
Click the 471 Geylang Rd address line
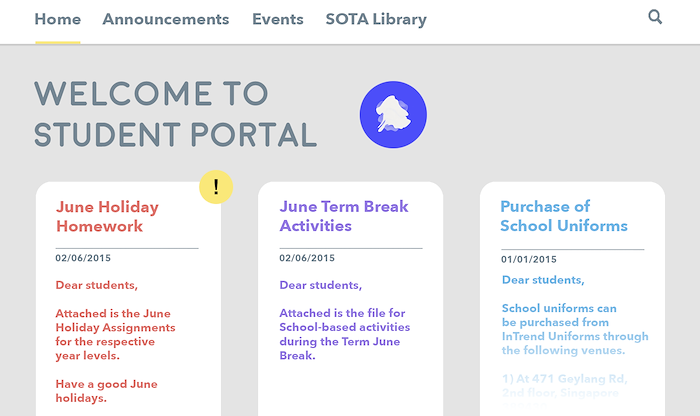coord(565,379)
